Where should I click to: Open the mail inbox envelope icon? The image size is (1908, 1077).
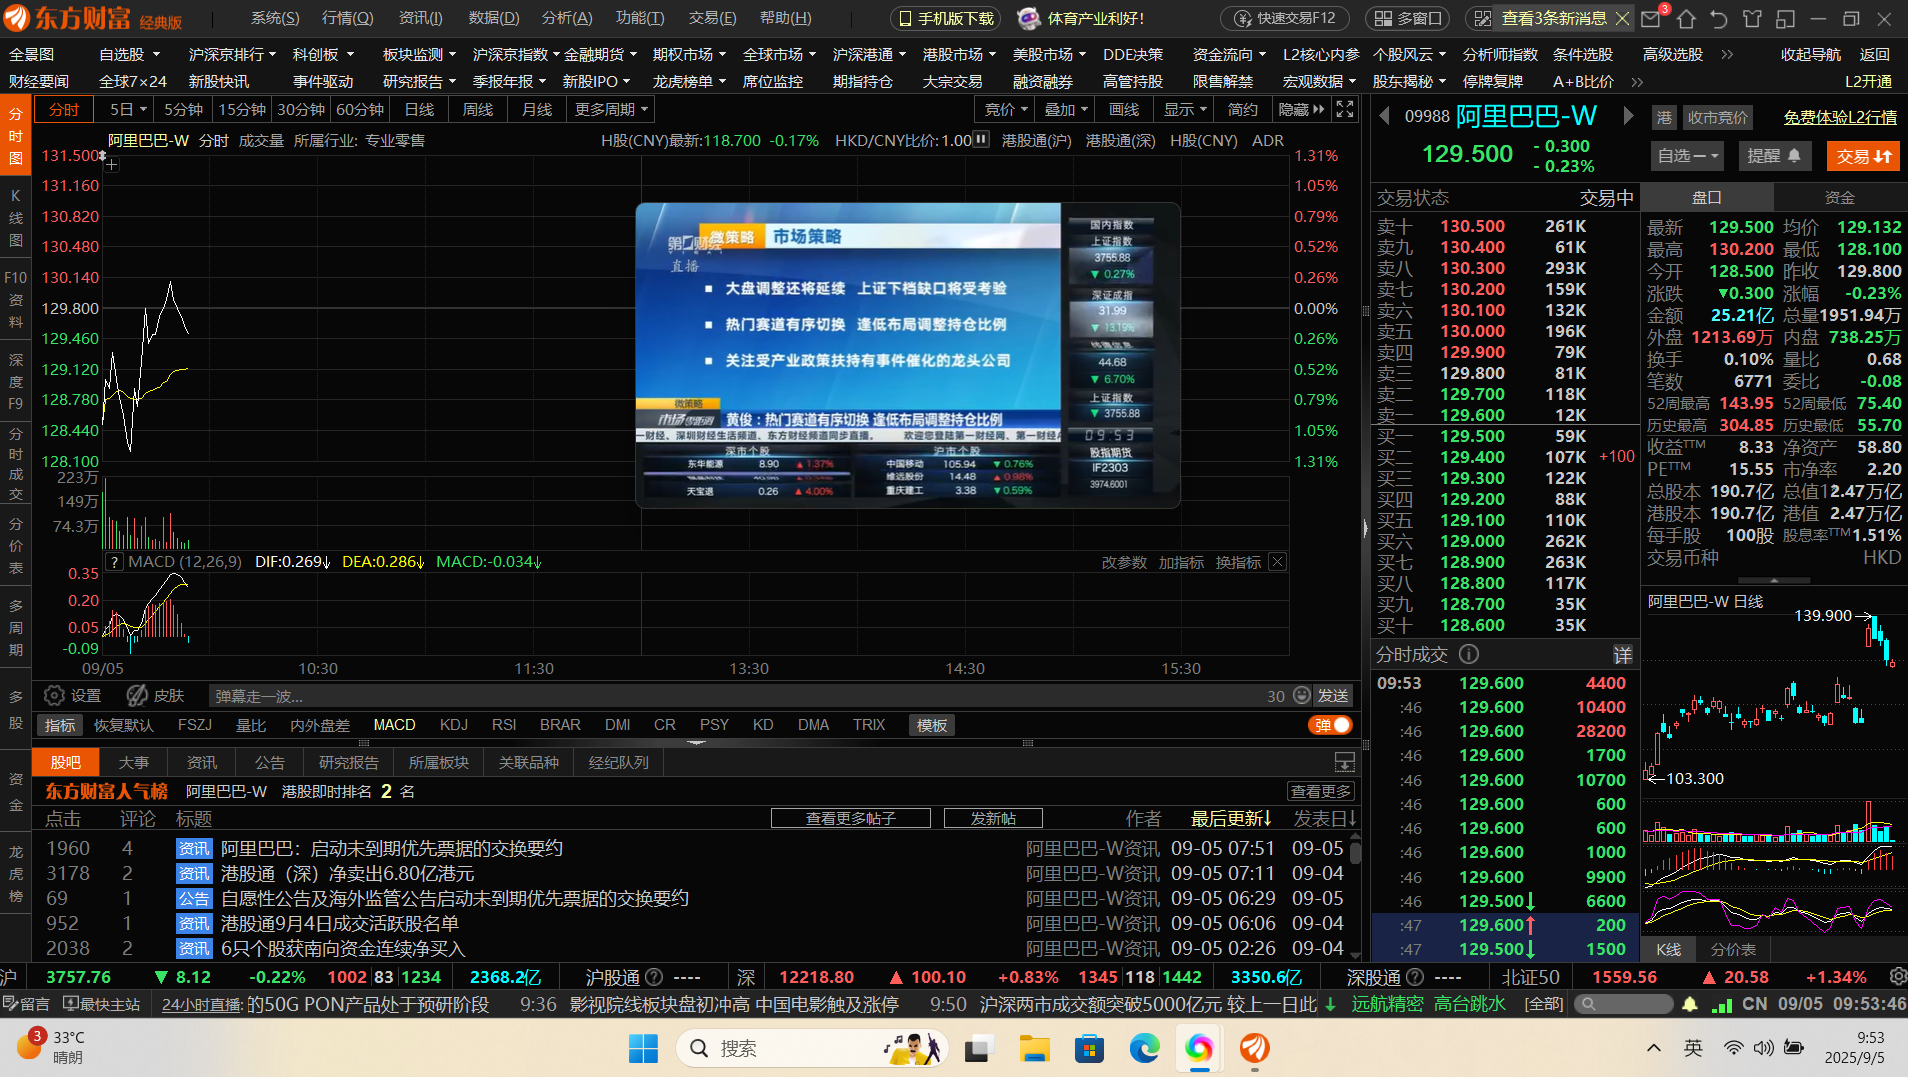point(1651,18)
